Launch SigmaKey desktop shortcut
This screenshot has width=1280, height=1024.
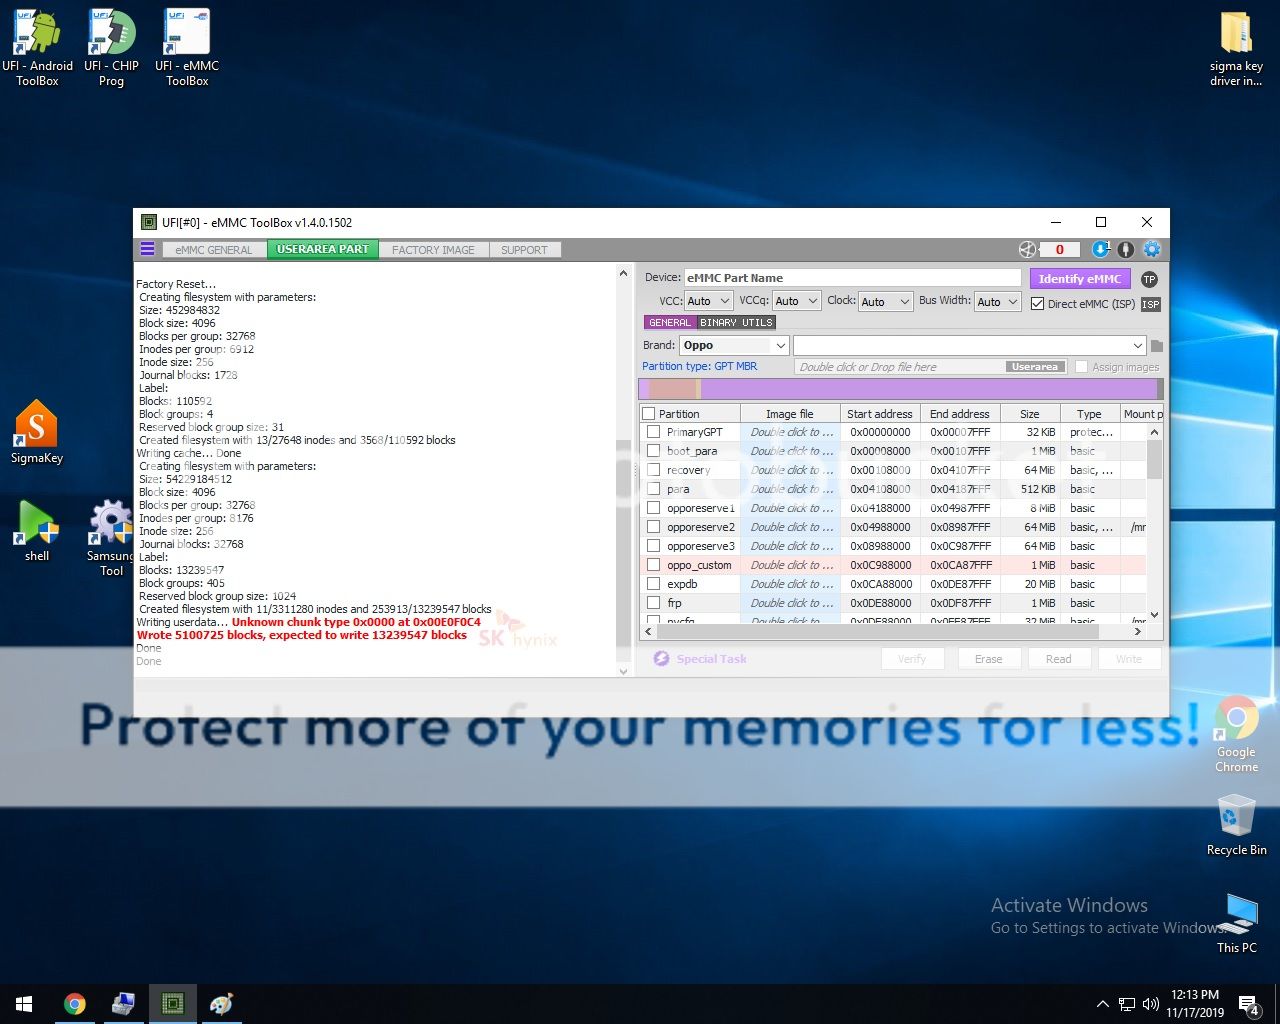coord(37,432)
